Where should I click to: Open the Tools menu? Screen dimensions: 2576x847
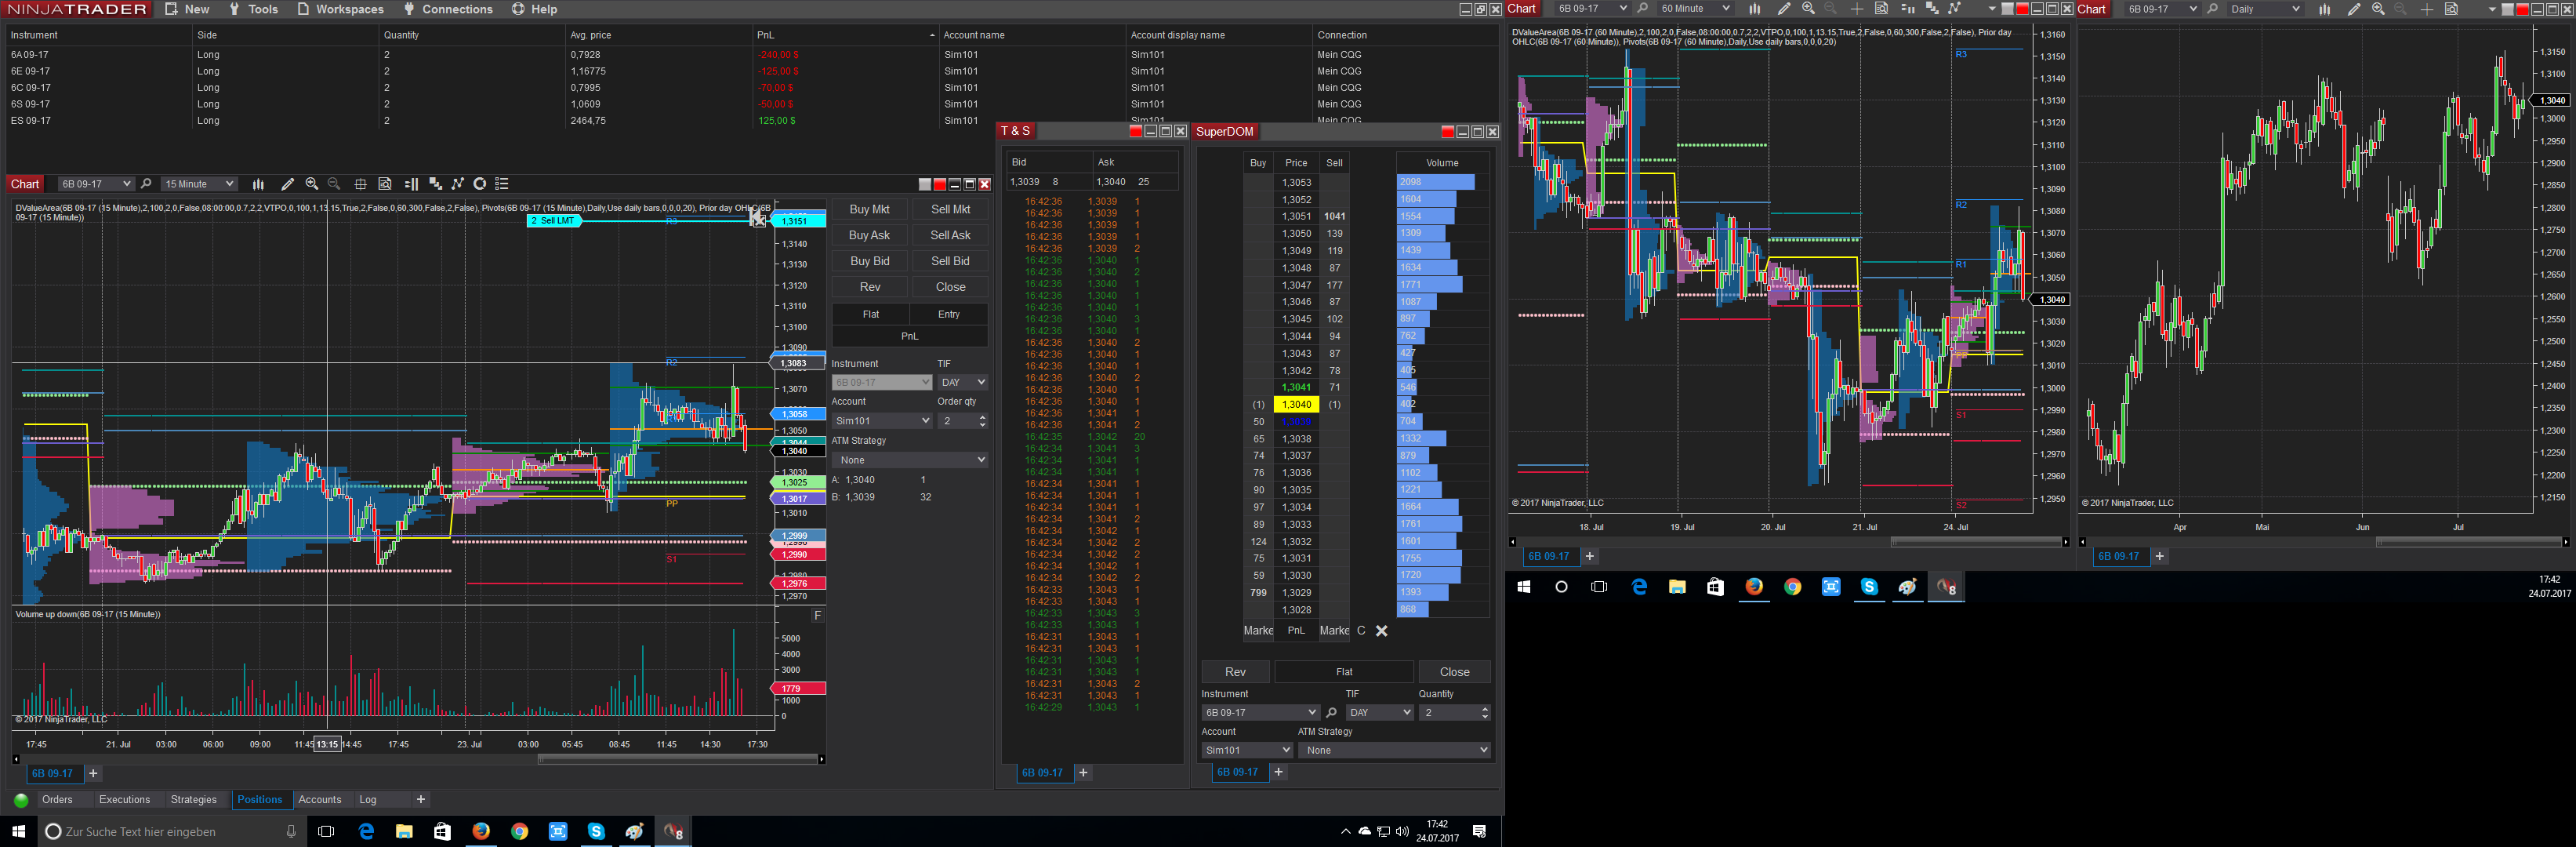pyautogui.click(x=253, y=9)
